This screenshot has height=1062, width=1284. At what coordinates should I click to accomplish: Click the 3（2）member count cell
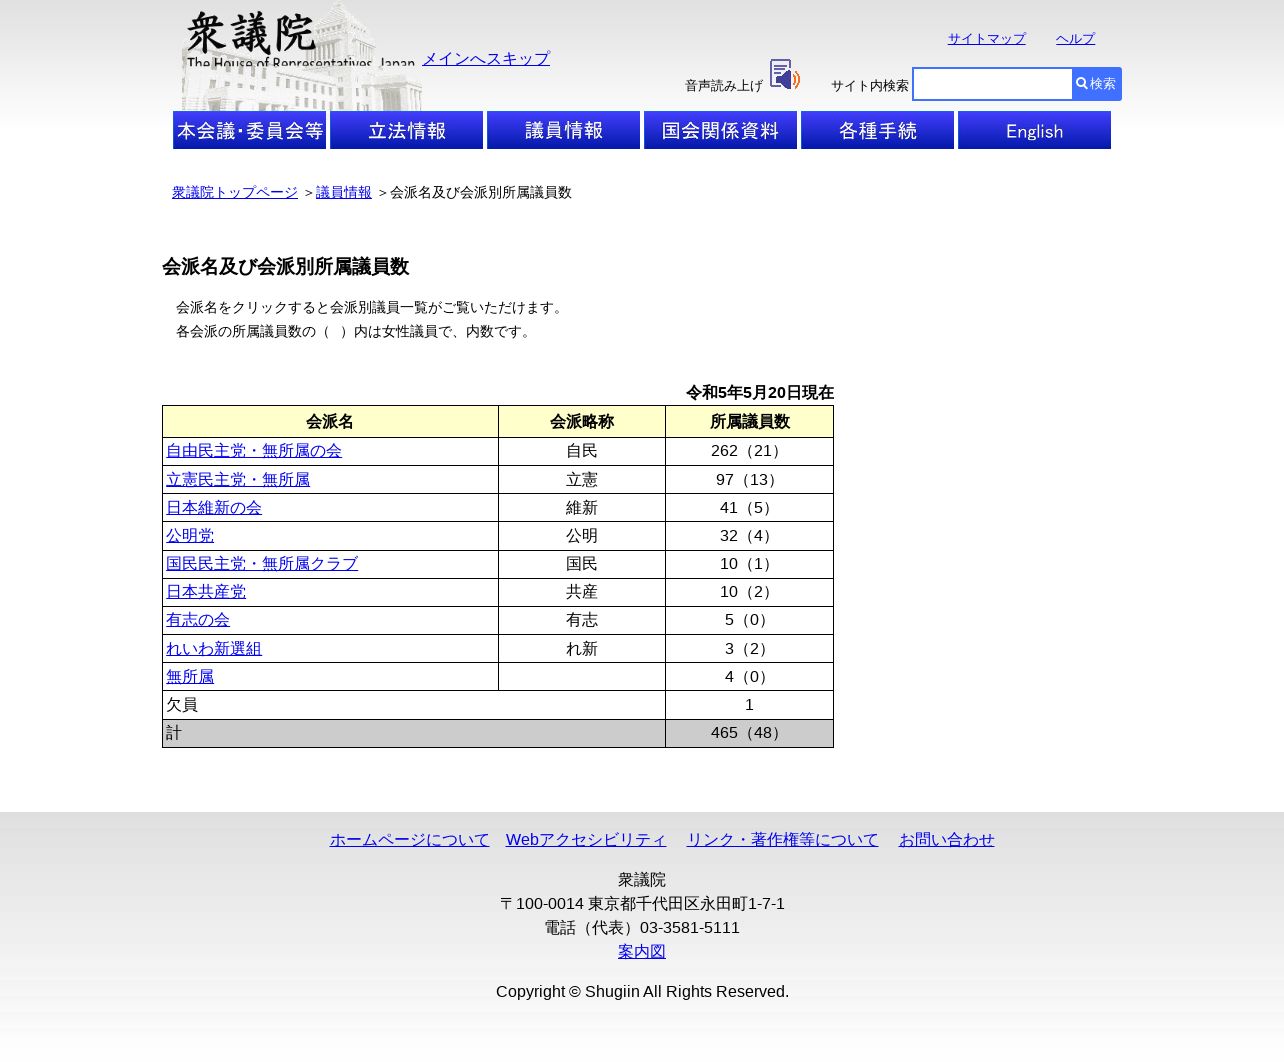(x=750, y=649)
